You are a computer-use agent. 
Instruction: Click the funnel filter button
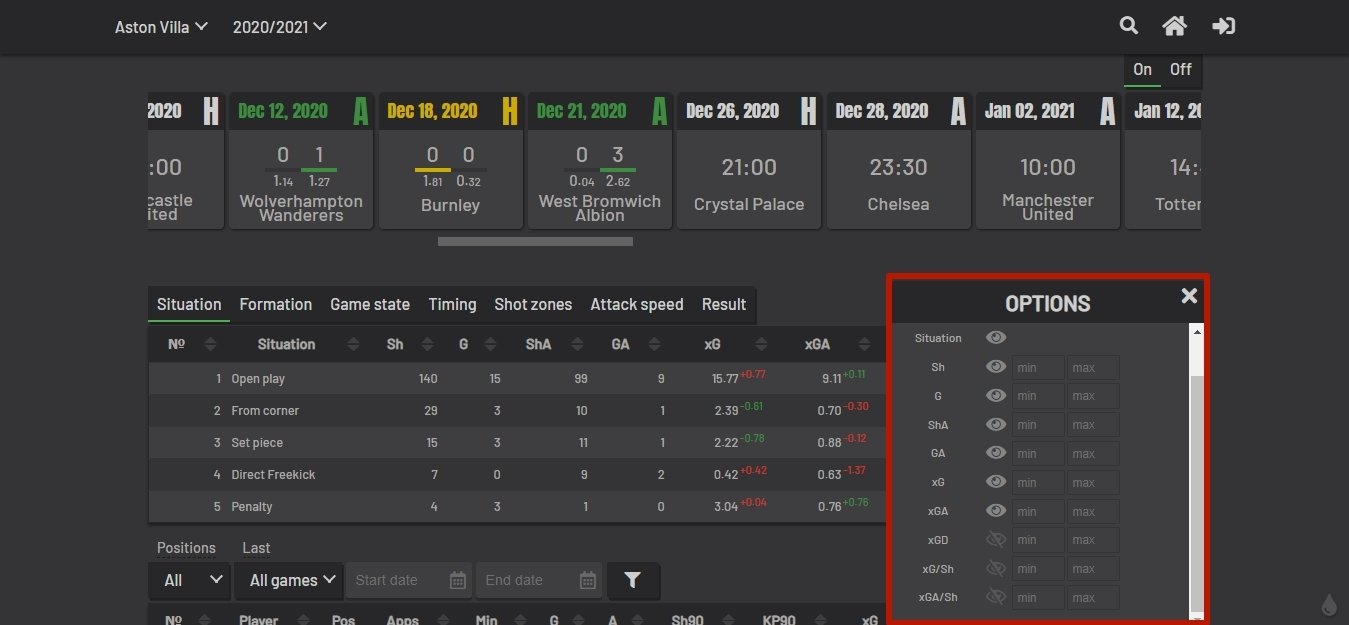coord(632,580)
